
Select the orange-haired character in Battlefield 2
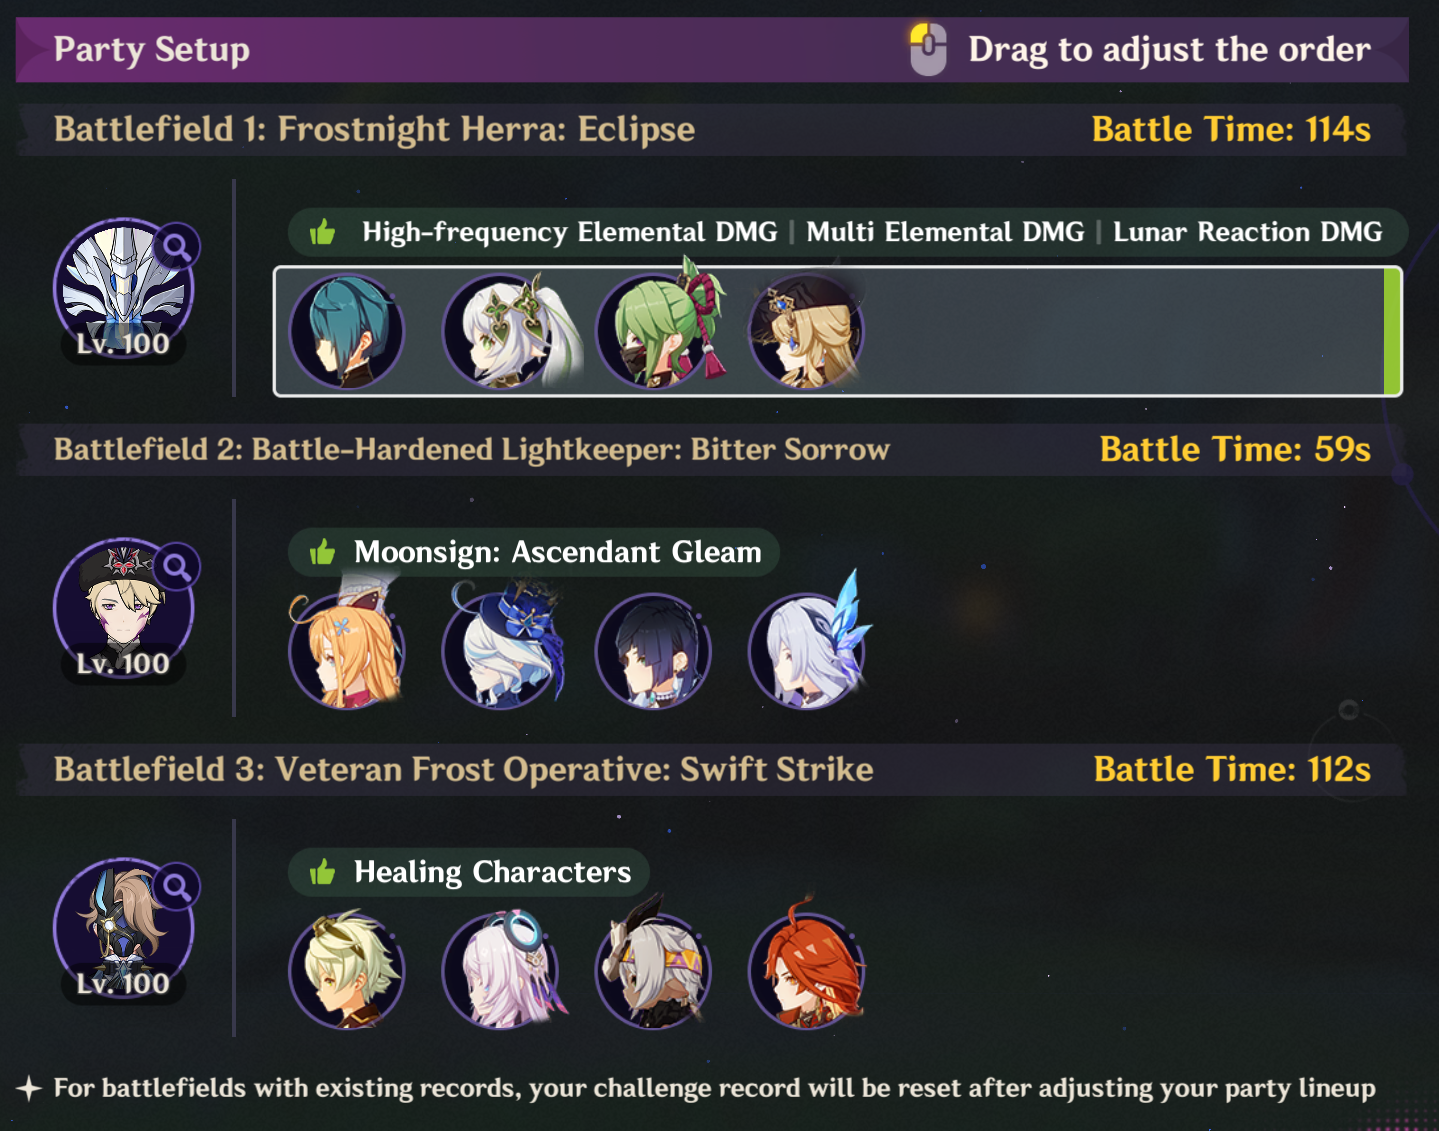pos(346,651)
